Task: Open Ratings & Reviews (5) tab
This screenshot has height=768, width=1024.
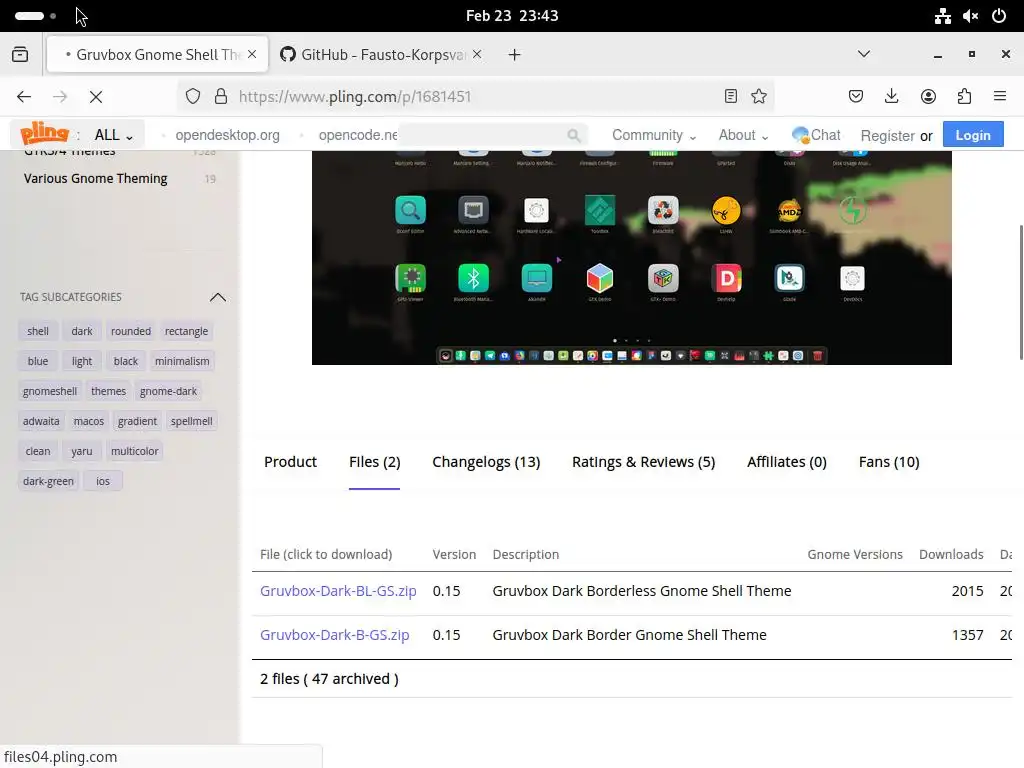Action: point(643,462)
